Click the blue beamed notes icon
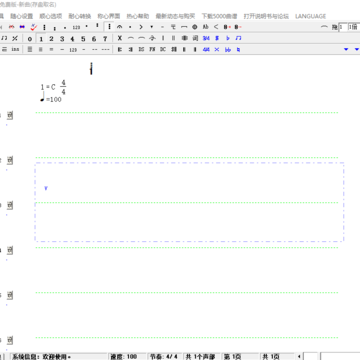This screenshot has height=360, width=360. pos(238,38)
